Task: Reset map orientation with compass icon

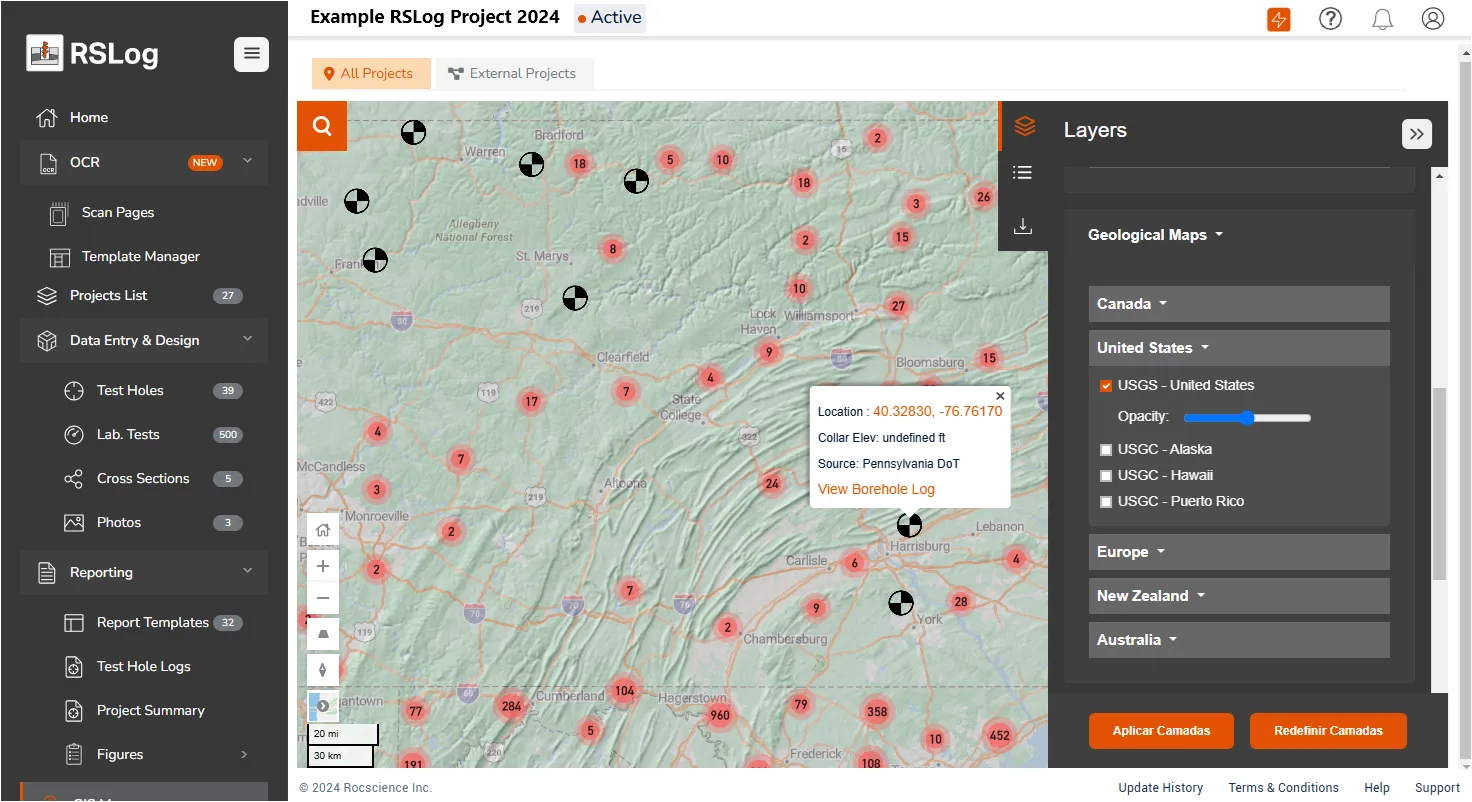Action: click(x=322, y=670)
